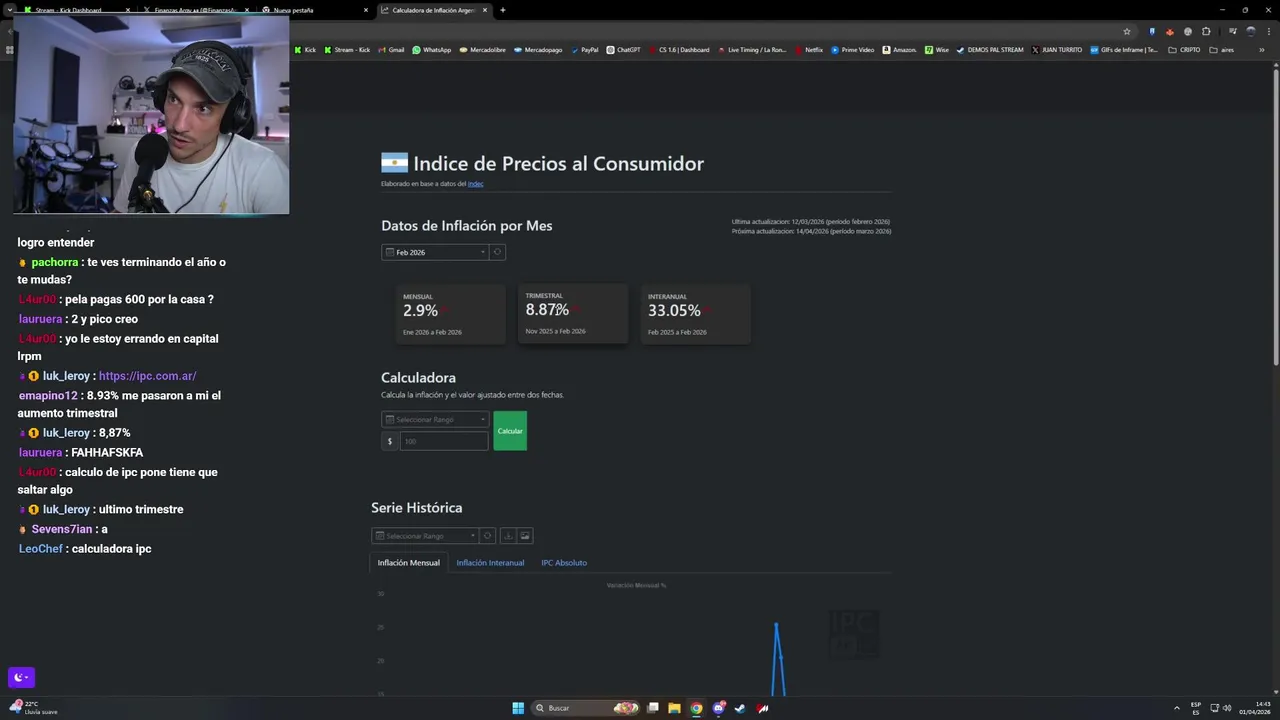1280x720 pixels.
Task: Open the Stream - Kick bookmark
Action: click(347, 50)
